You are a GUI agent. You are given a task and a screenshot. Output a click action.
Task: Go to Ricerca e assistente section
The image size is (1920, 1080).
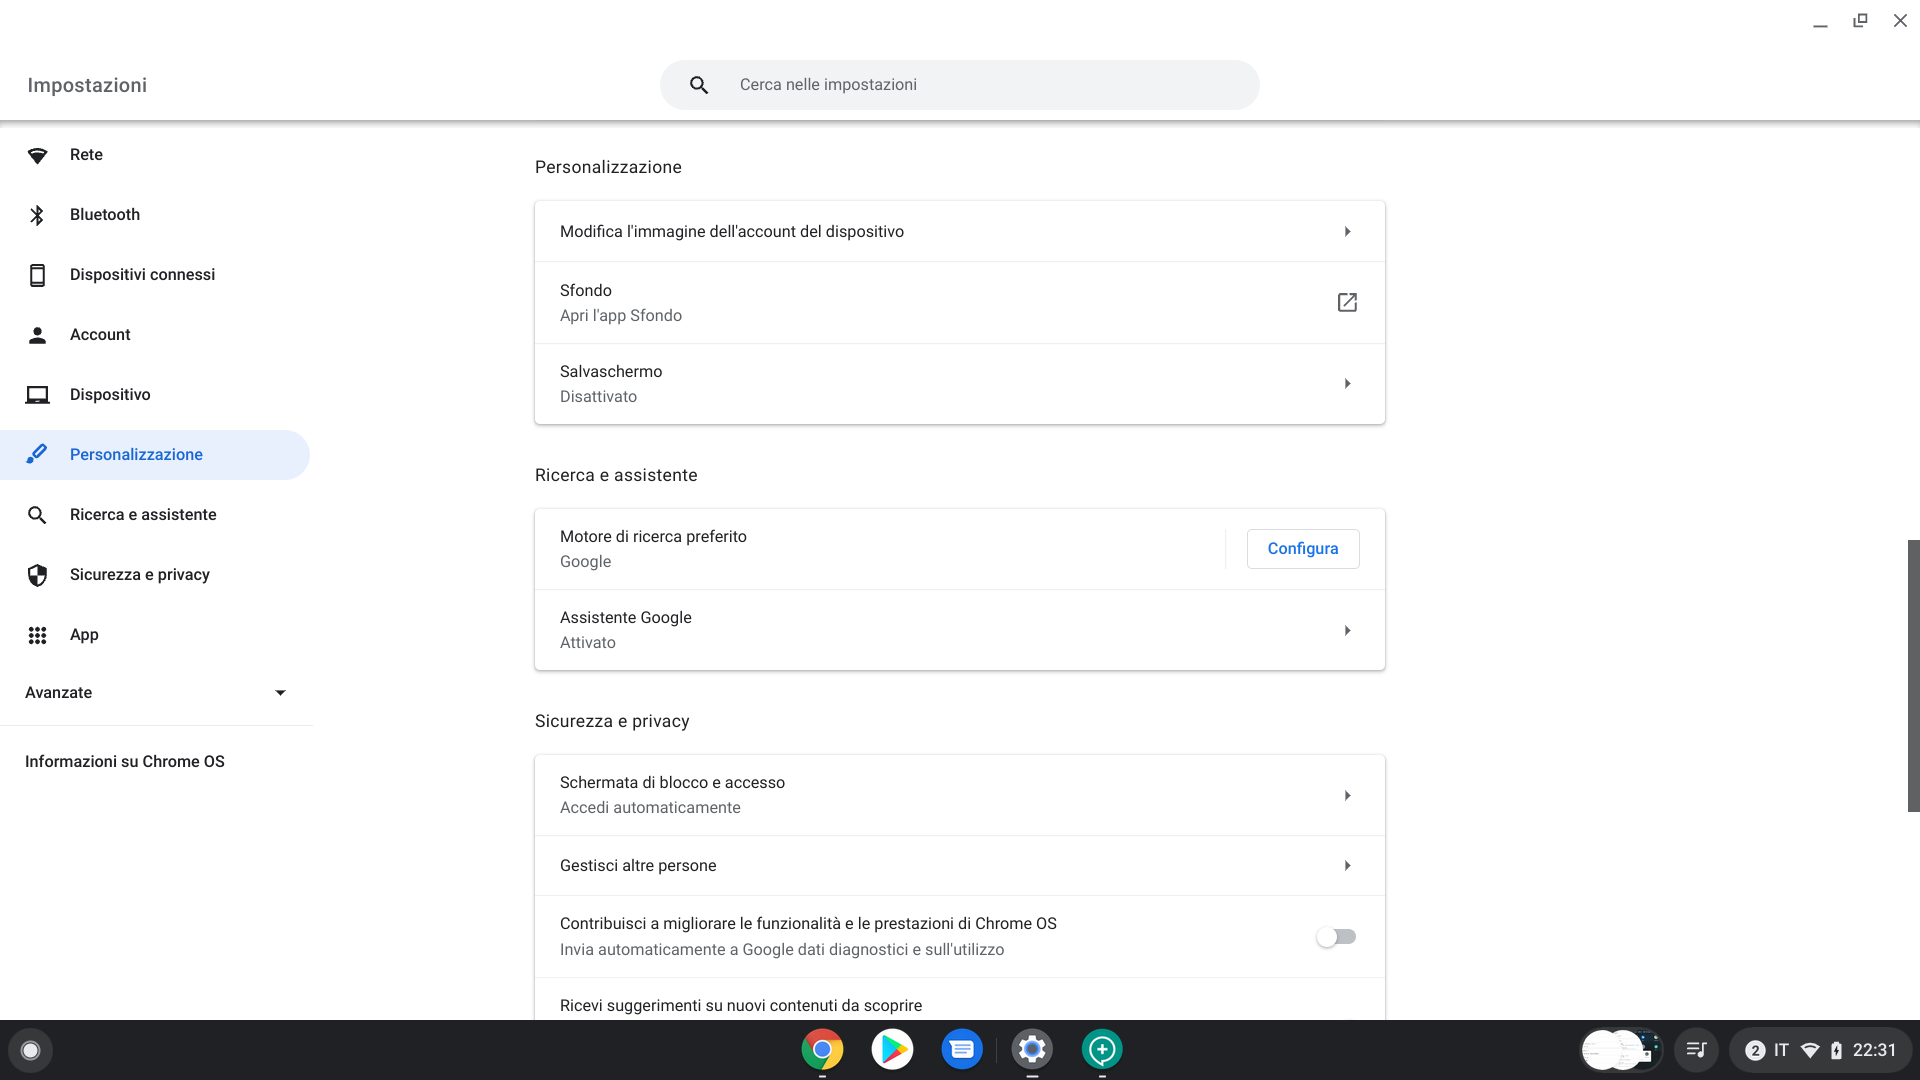[155, 515]
